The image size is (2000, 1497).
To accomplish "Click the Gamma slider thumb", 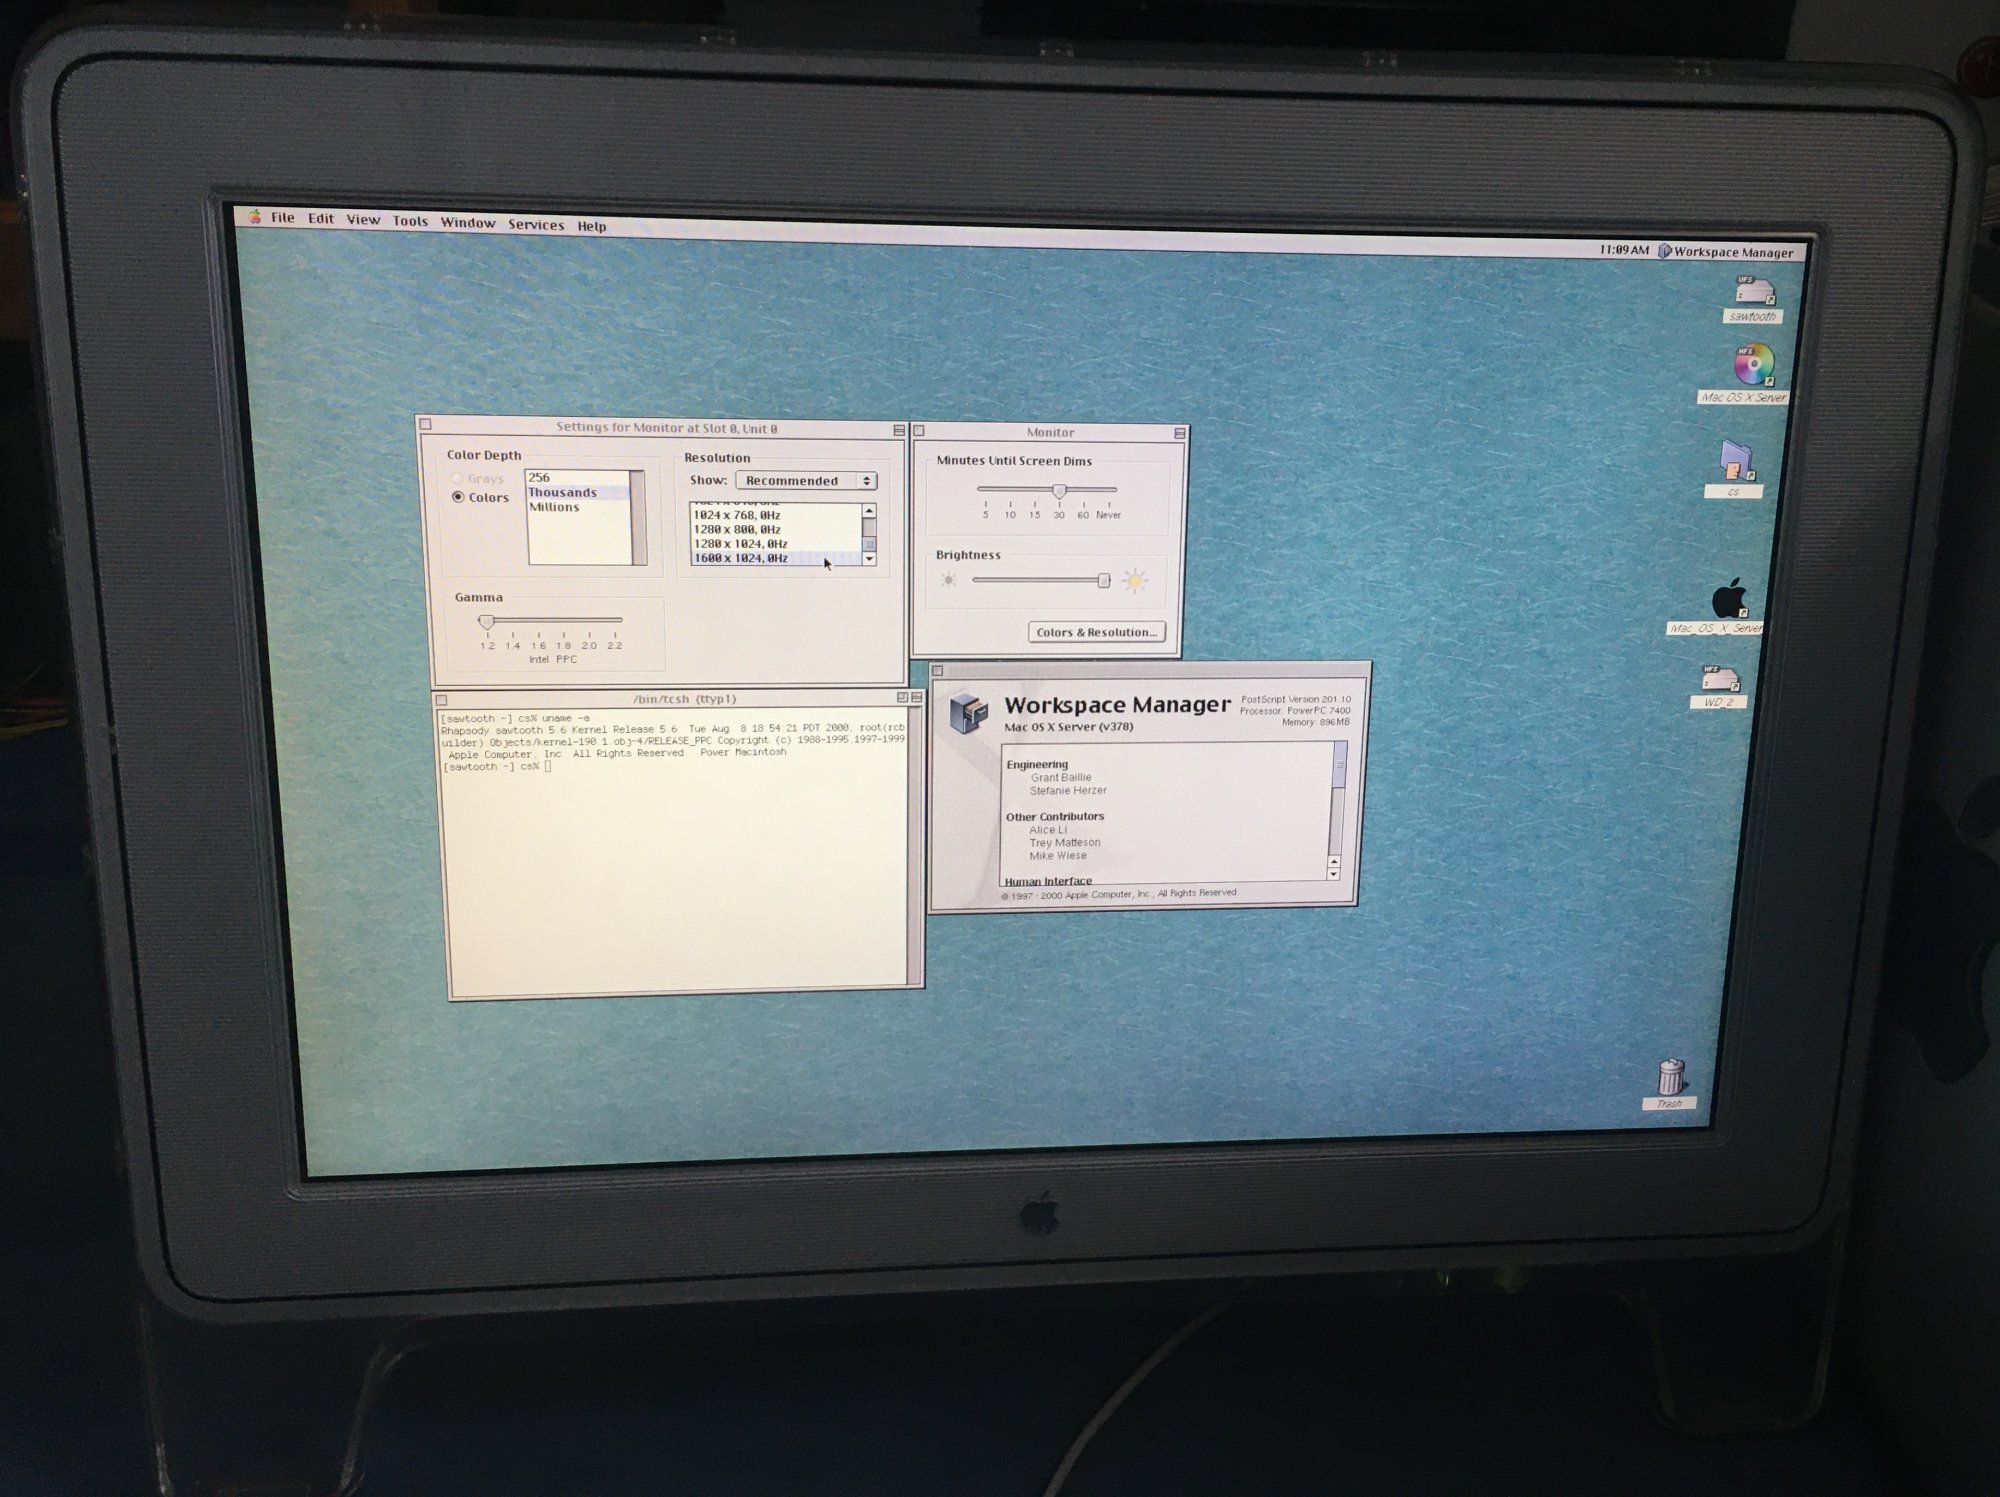I will pos(486,622).
